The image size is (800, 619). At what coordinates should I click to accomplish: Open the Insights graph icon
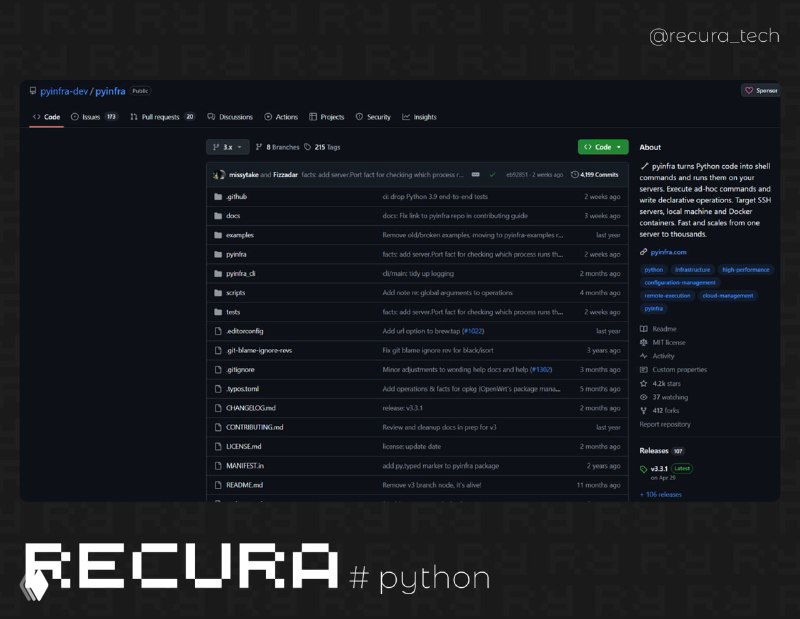coord(406,117)
